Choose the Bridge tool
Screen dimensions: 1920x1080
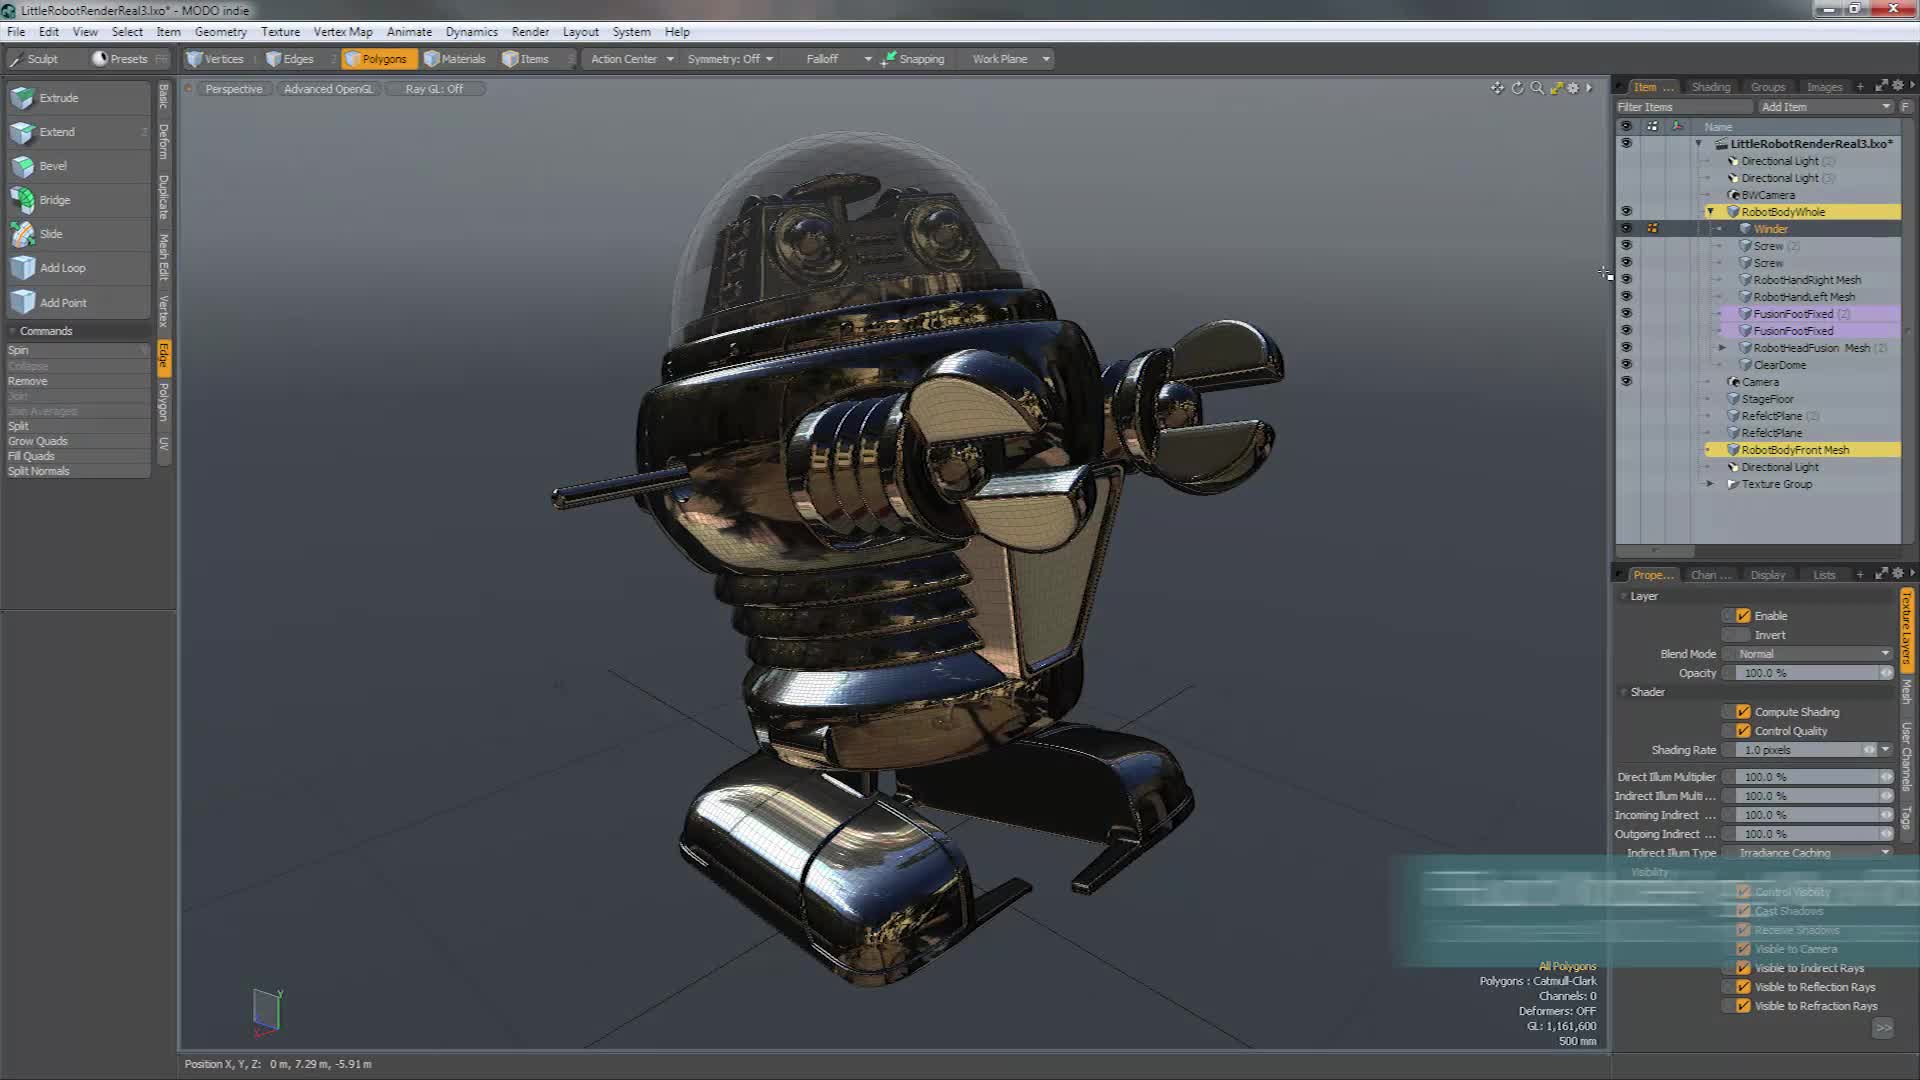pos(54,200)
